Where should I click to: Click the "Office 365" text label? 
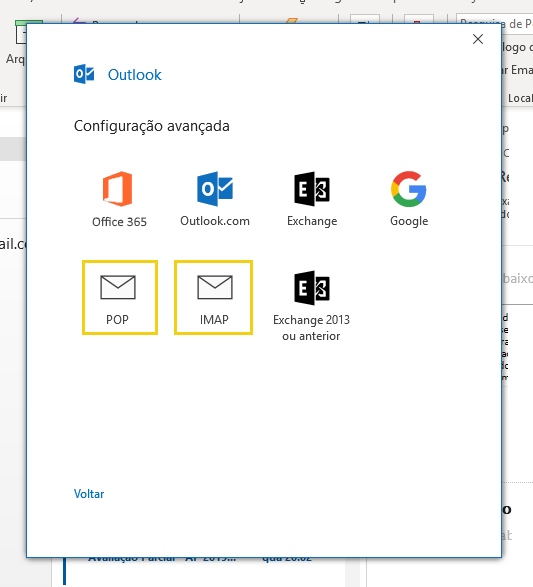[x=119, y=222]
